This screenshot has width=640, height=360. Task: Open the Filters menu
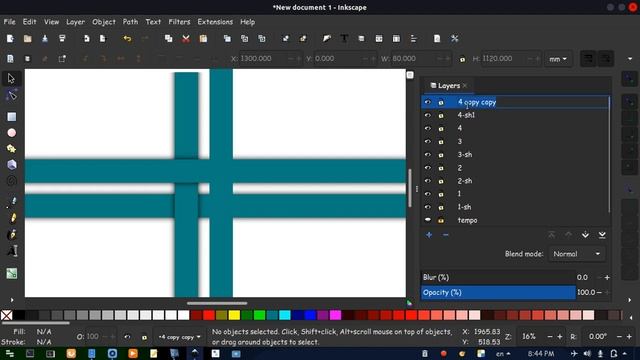click(179, 22)
